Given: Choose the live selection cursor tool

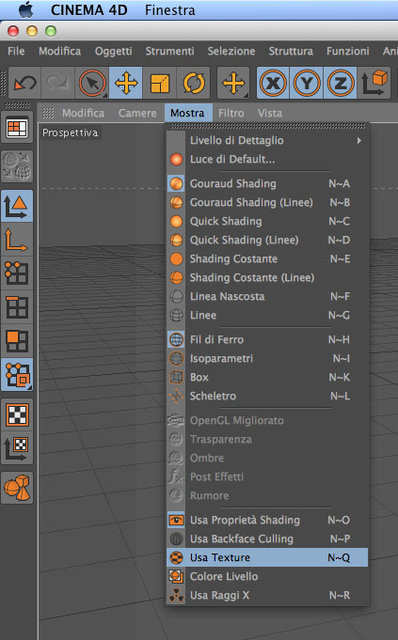Looking at the screenshot, I should point(92,83).
